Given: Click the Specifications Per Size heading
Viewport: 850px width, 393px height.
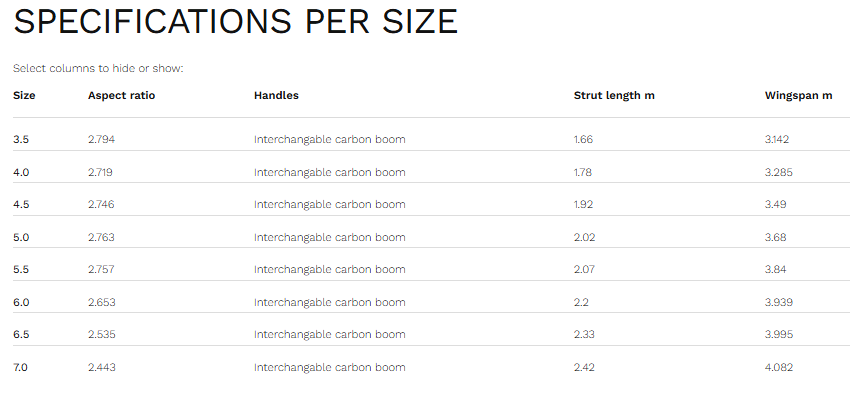Looking at the screenshot, I should [236, 21].
